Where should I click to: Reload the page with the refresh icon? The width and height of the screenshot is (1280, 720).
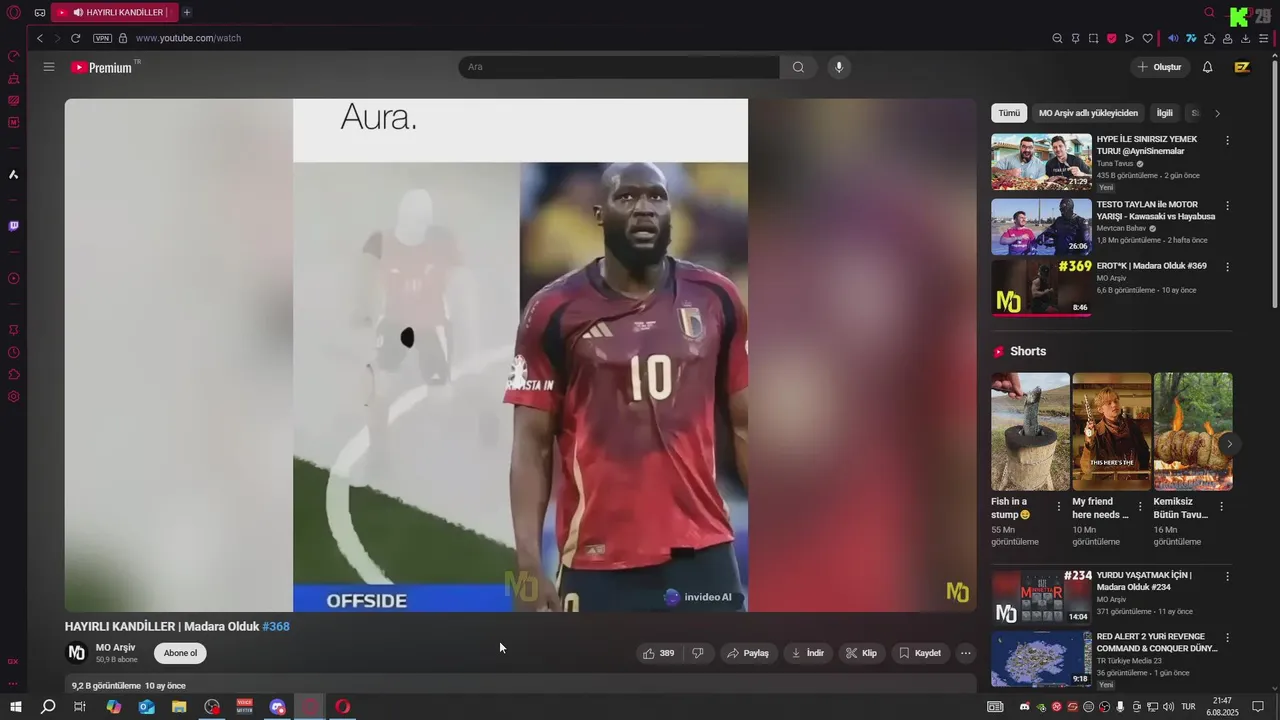pyautogui.click(x=75, y=38)
